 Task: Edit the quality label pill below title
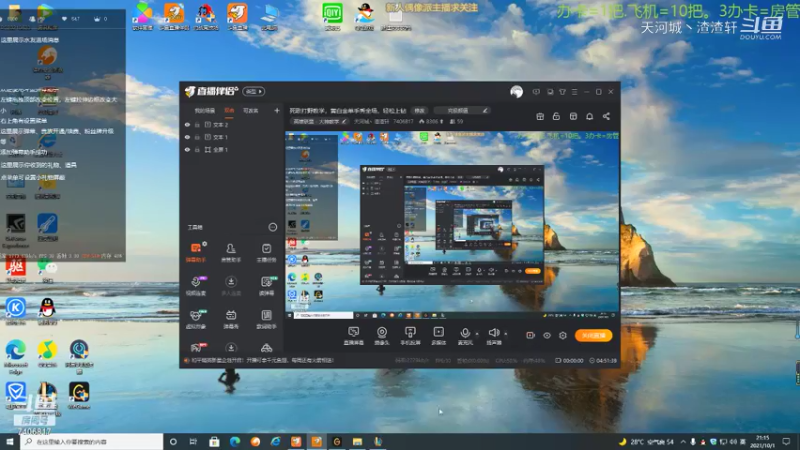[320, 121]
